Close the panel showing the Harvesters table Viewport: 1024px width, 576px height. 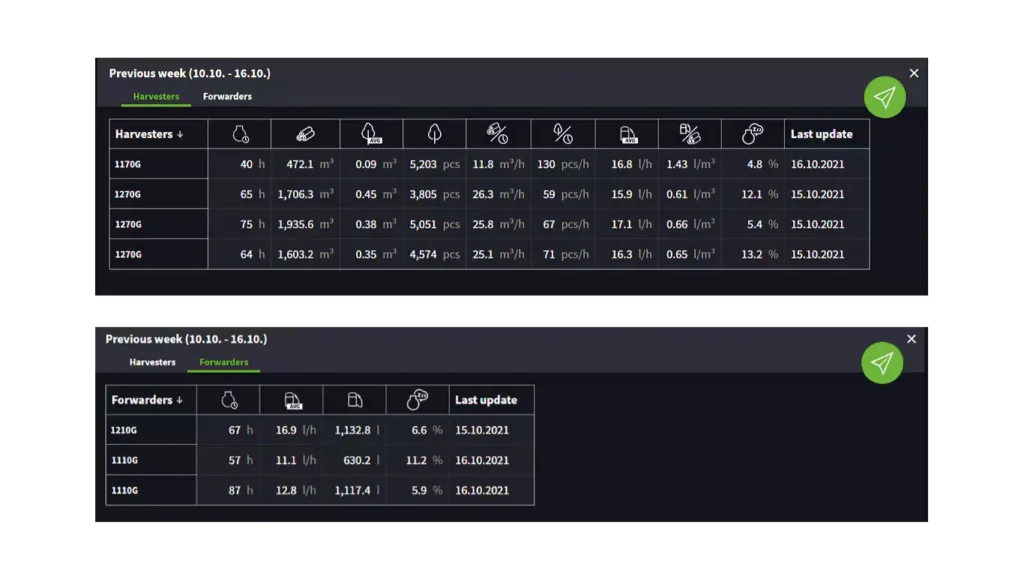914,73
